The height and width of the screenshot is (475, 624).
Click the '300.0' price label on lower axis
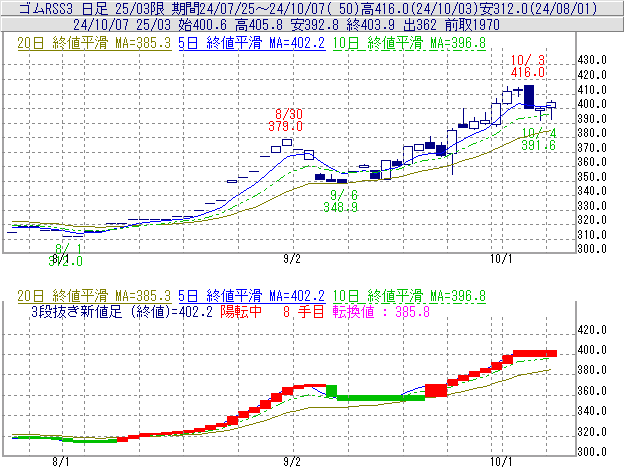592,452
